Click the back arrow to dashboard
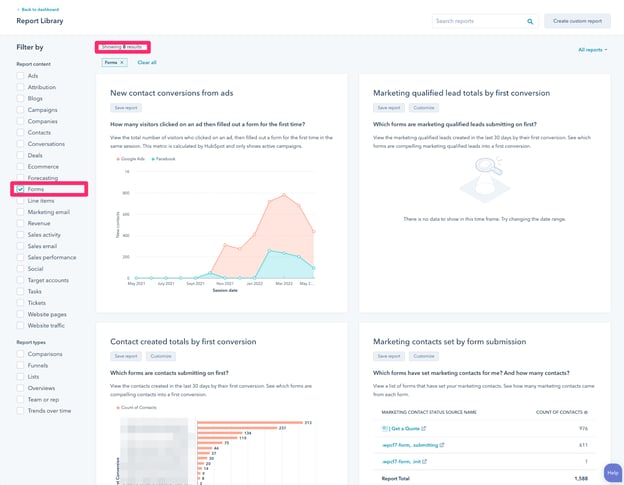 coord(18,9)
